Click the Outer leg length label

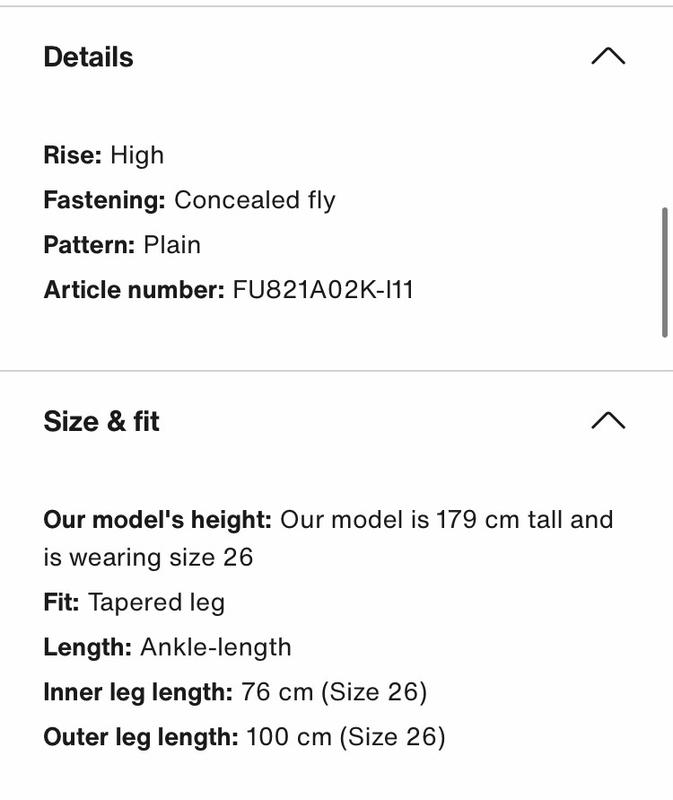(141, 737)
